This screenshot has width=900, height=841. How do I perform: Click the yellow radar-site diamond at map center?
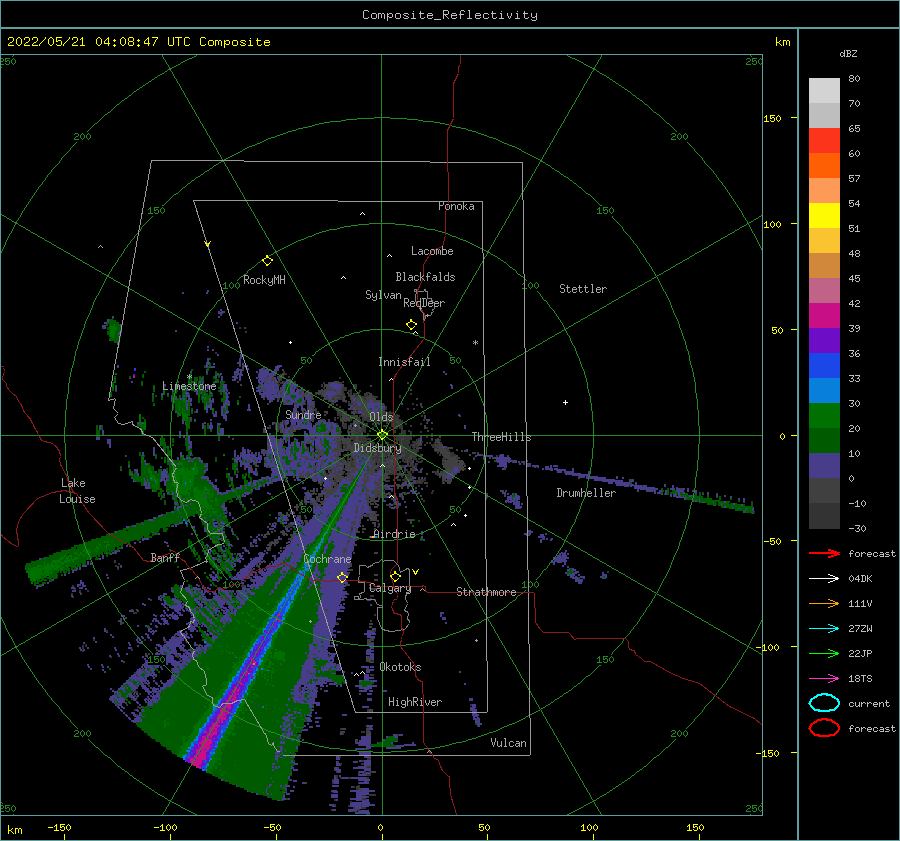coord(382,435)
